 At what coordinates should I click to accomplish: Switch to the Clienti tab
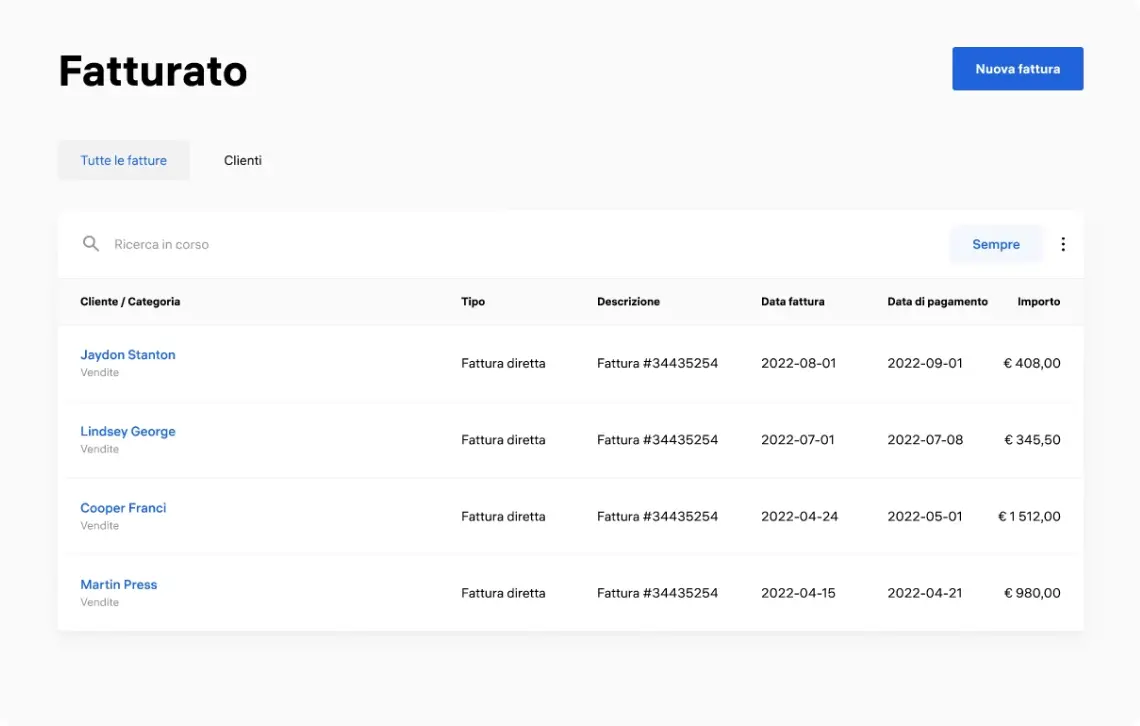point(243,160)
